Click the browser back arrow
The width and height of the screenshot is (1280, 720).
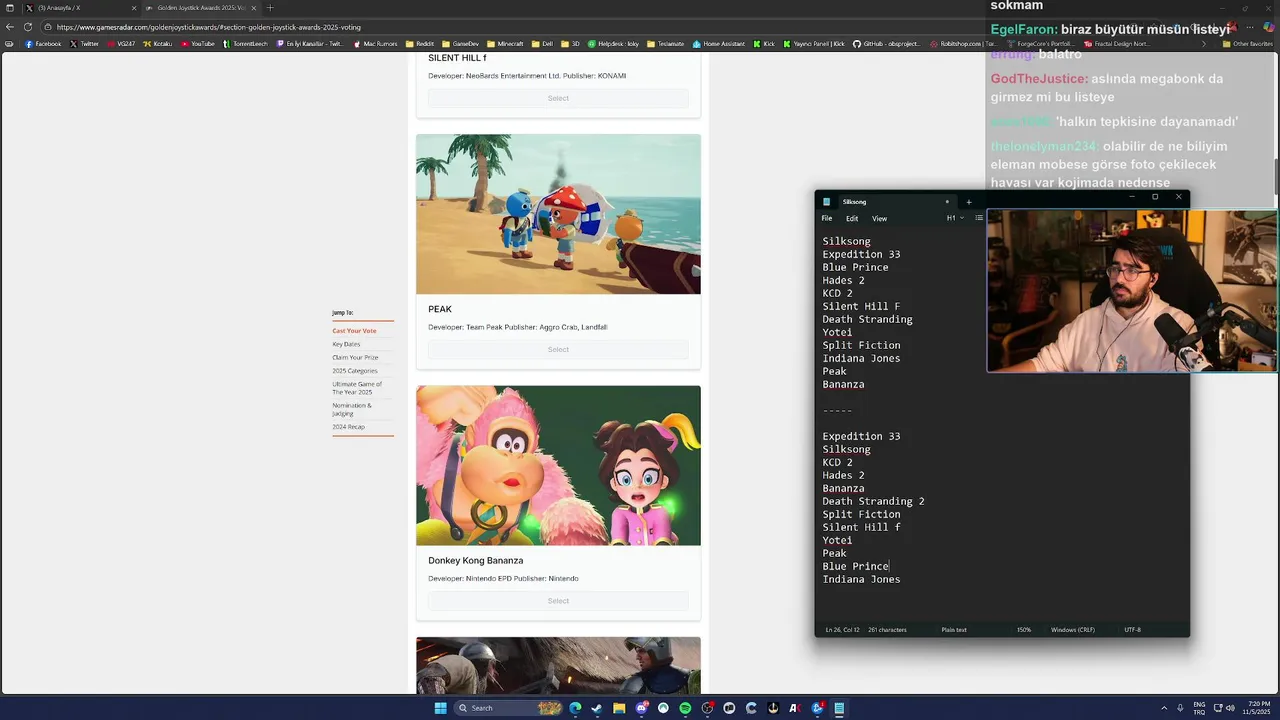point(10,27)
